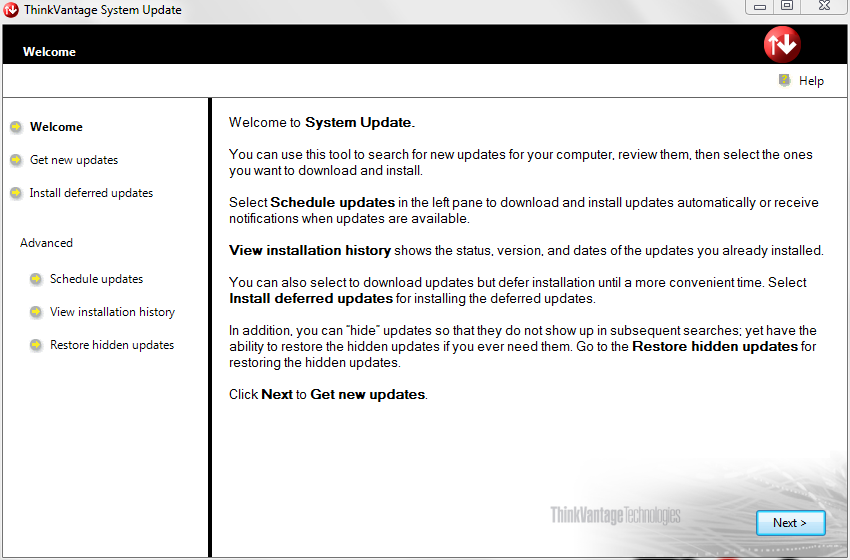
Task: Click the Help book icon
Action: tap(785, 81)
